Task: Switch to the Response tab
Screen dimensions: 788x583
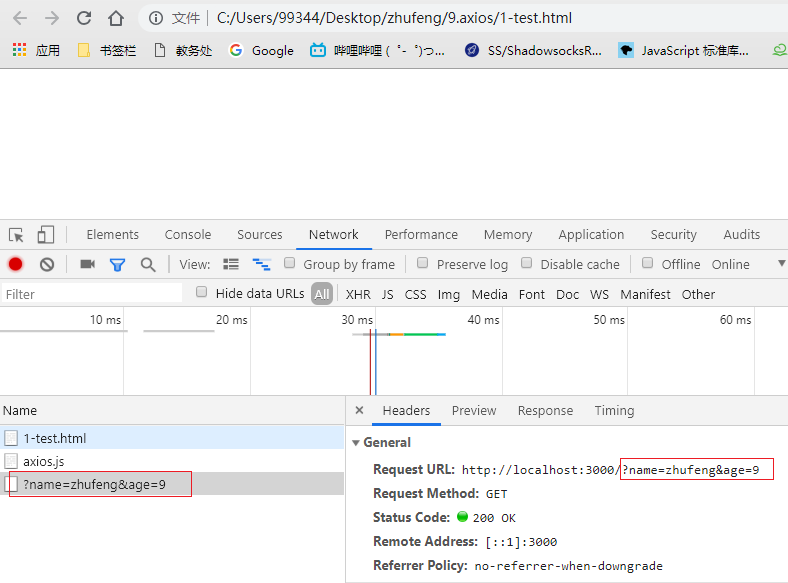Action: click(x=545, y=411)
